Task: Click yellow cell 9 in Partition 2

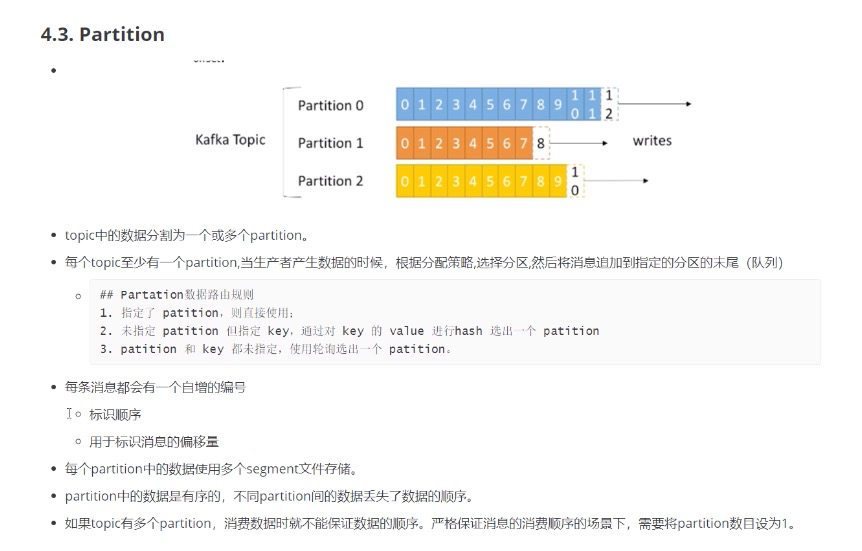Action: [x=557, y=181]
